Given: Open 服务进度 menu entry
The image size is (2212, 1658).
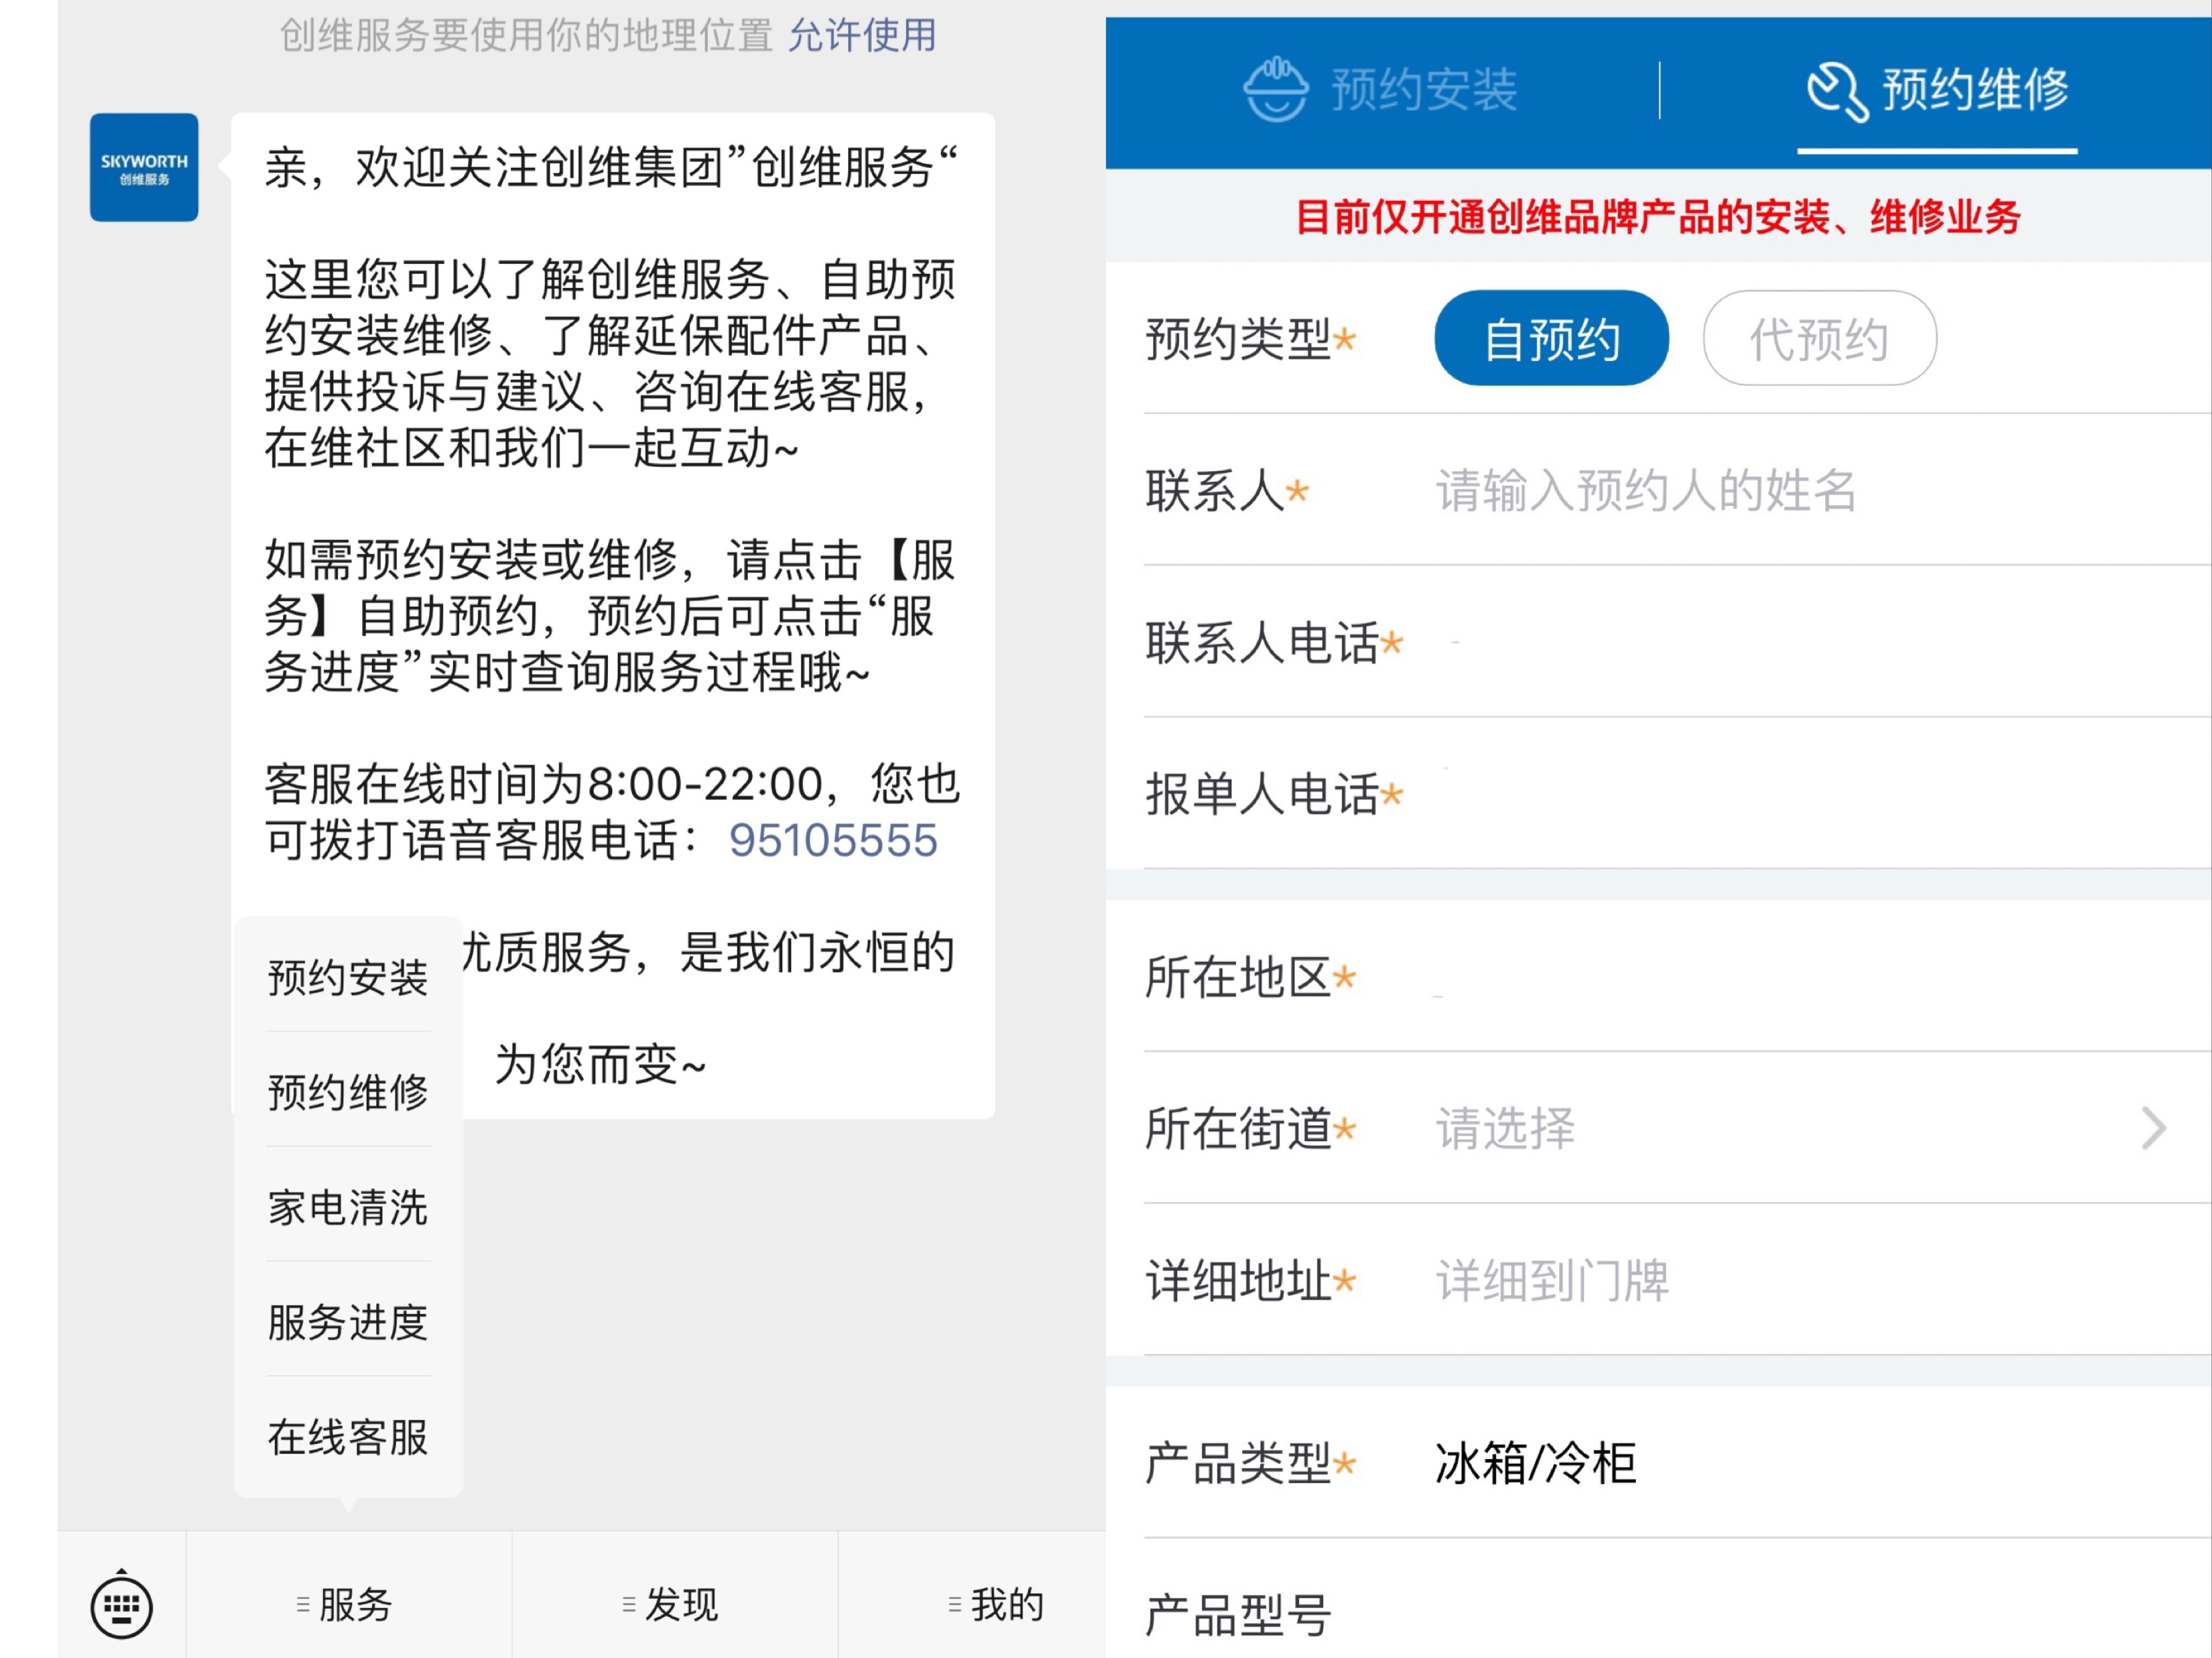Looking at the screenshot, I should [347, 1322].
